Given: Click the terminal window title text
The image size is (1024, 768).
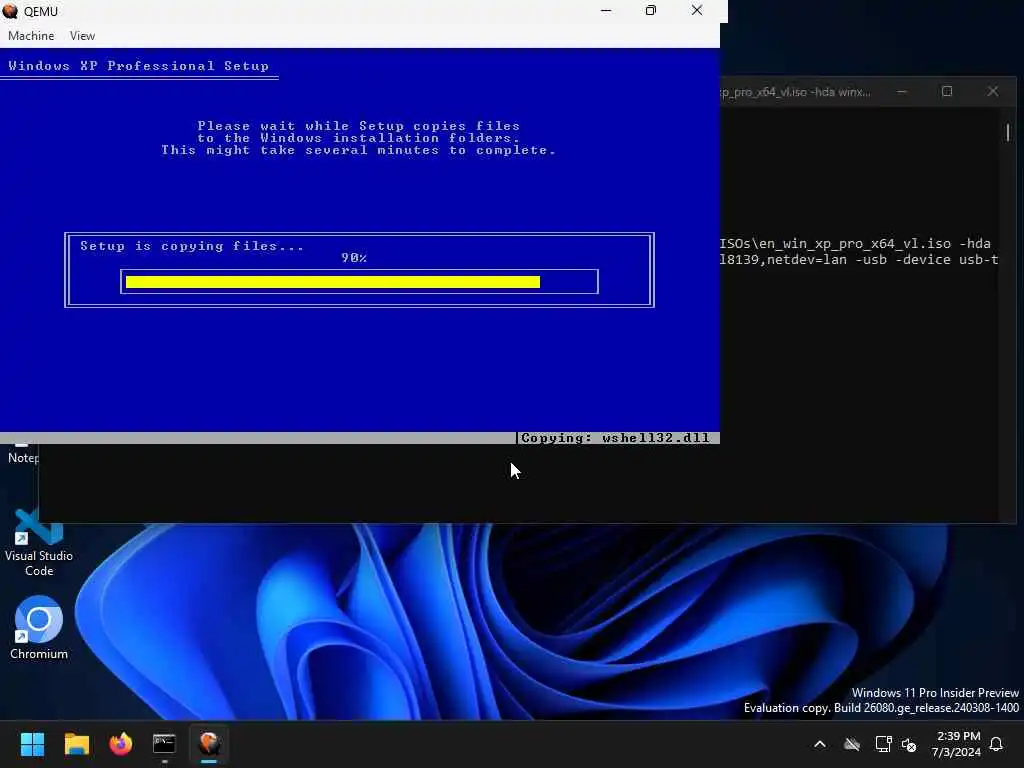Looking at the screenshot, I should point(795,92).
